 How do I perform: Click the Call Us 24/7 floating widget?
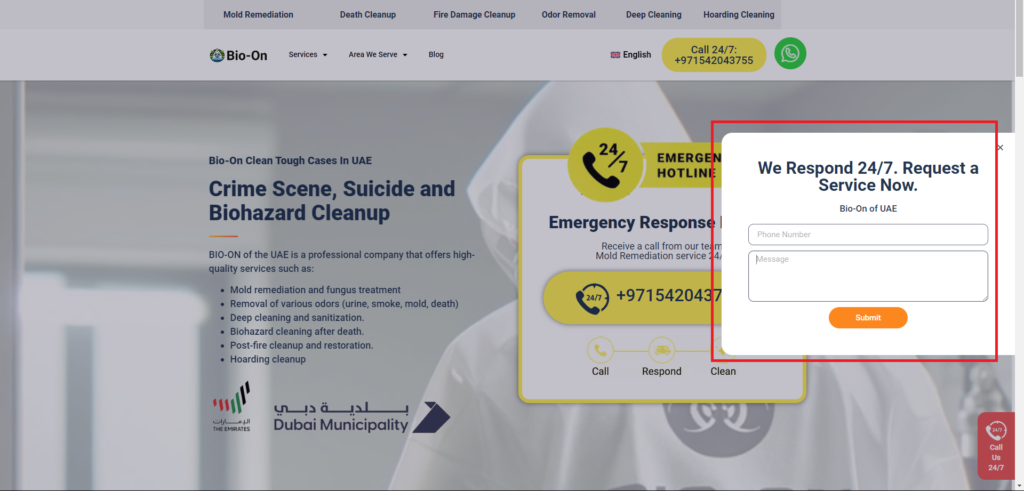(x=996, y=446)
